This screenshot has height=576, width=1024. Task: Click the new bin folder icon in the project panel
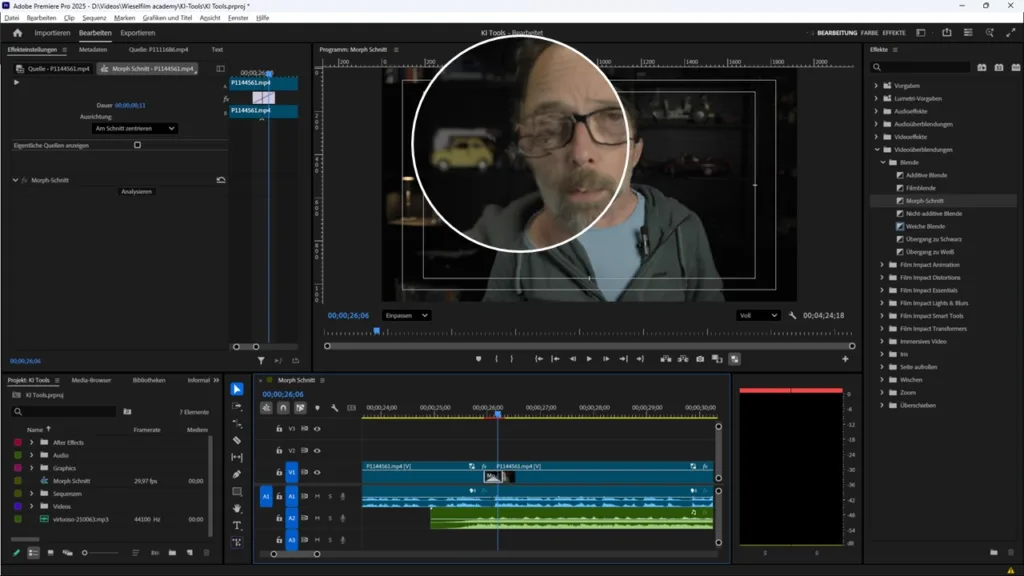tap(172, 552)
